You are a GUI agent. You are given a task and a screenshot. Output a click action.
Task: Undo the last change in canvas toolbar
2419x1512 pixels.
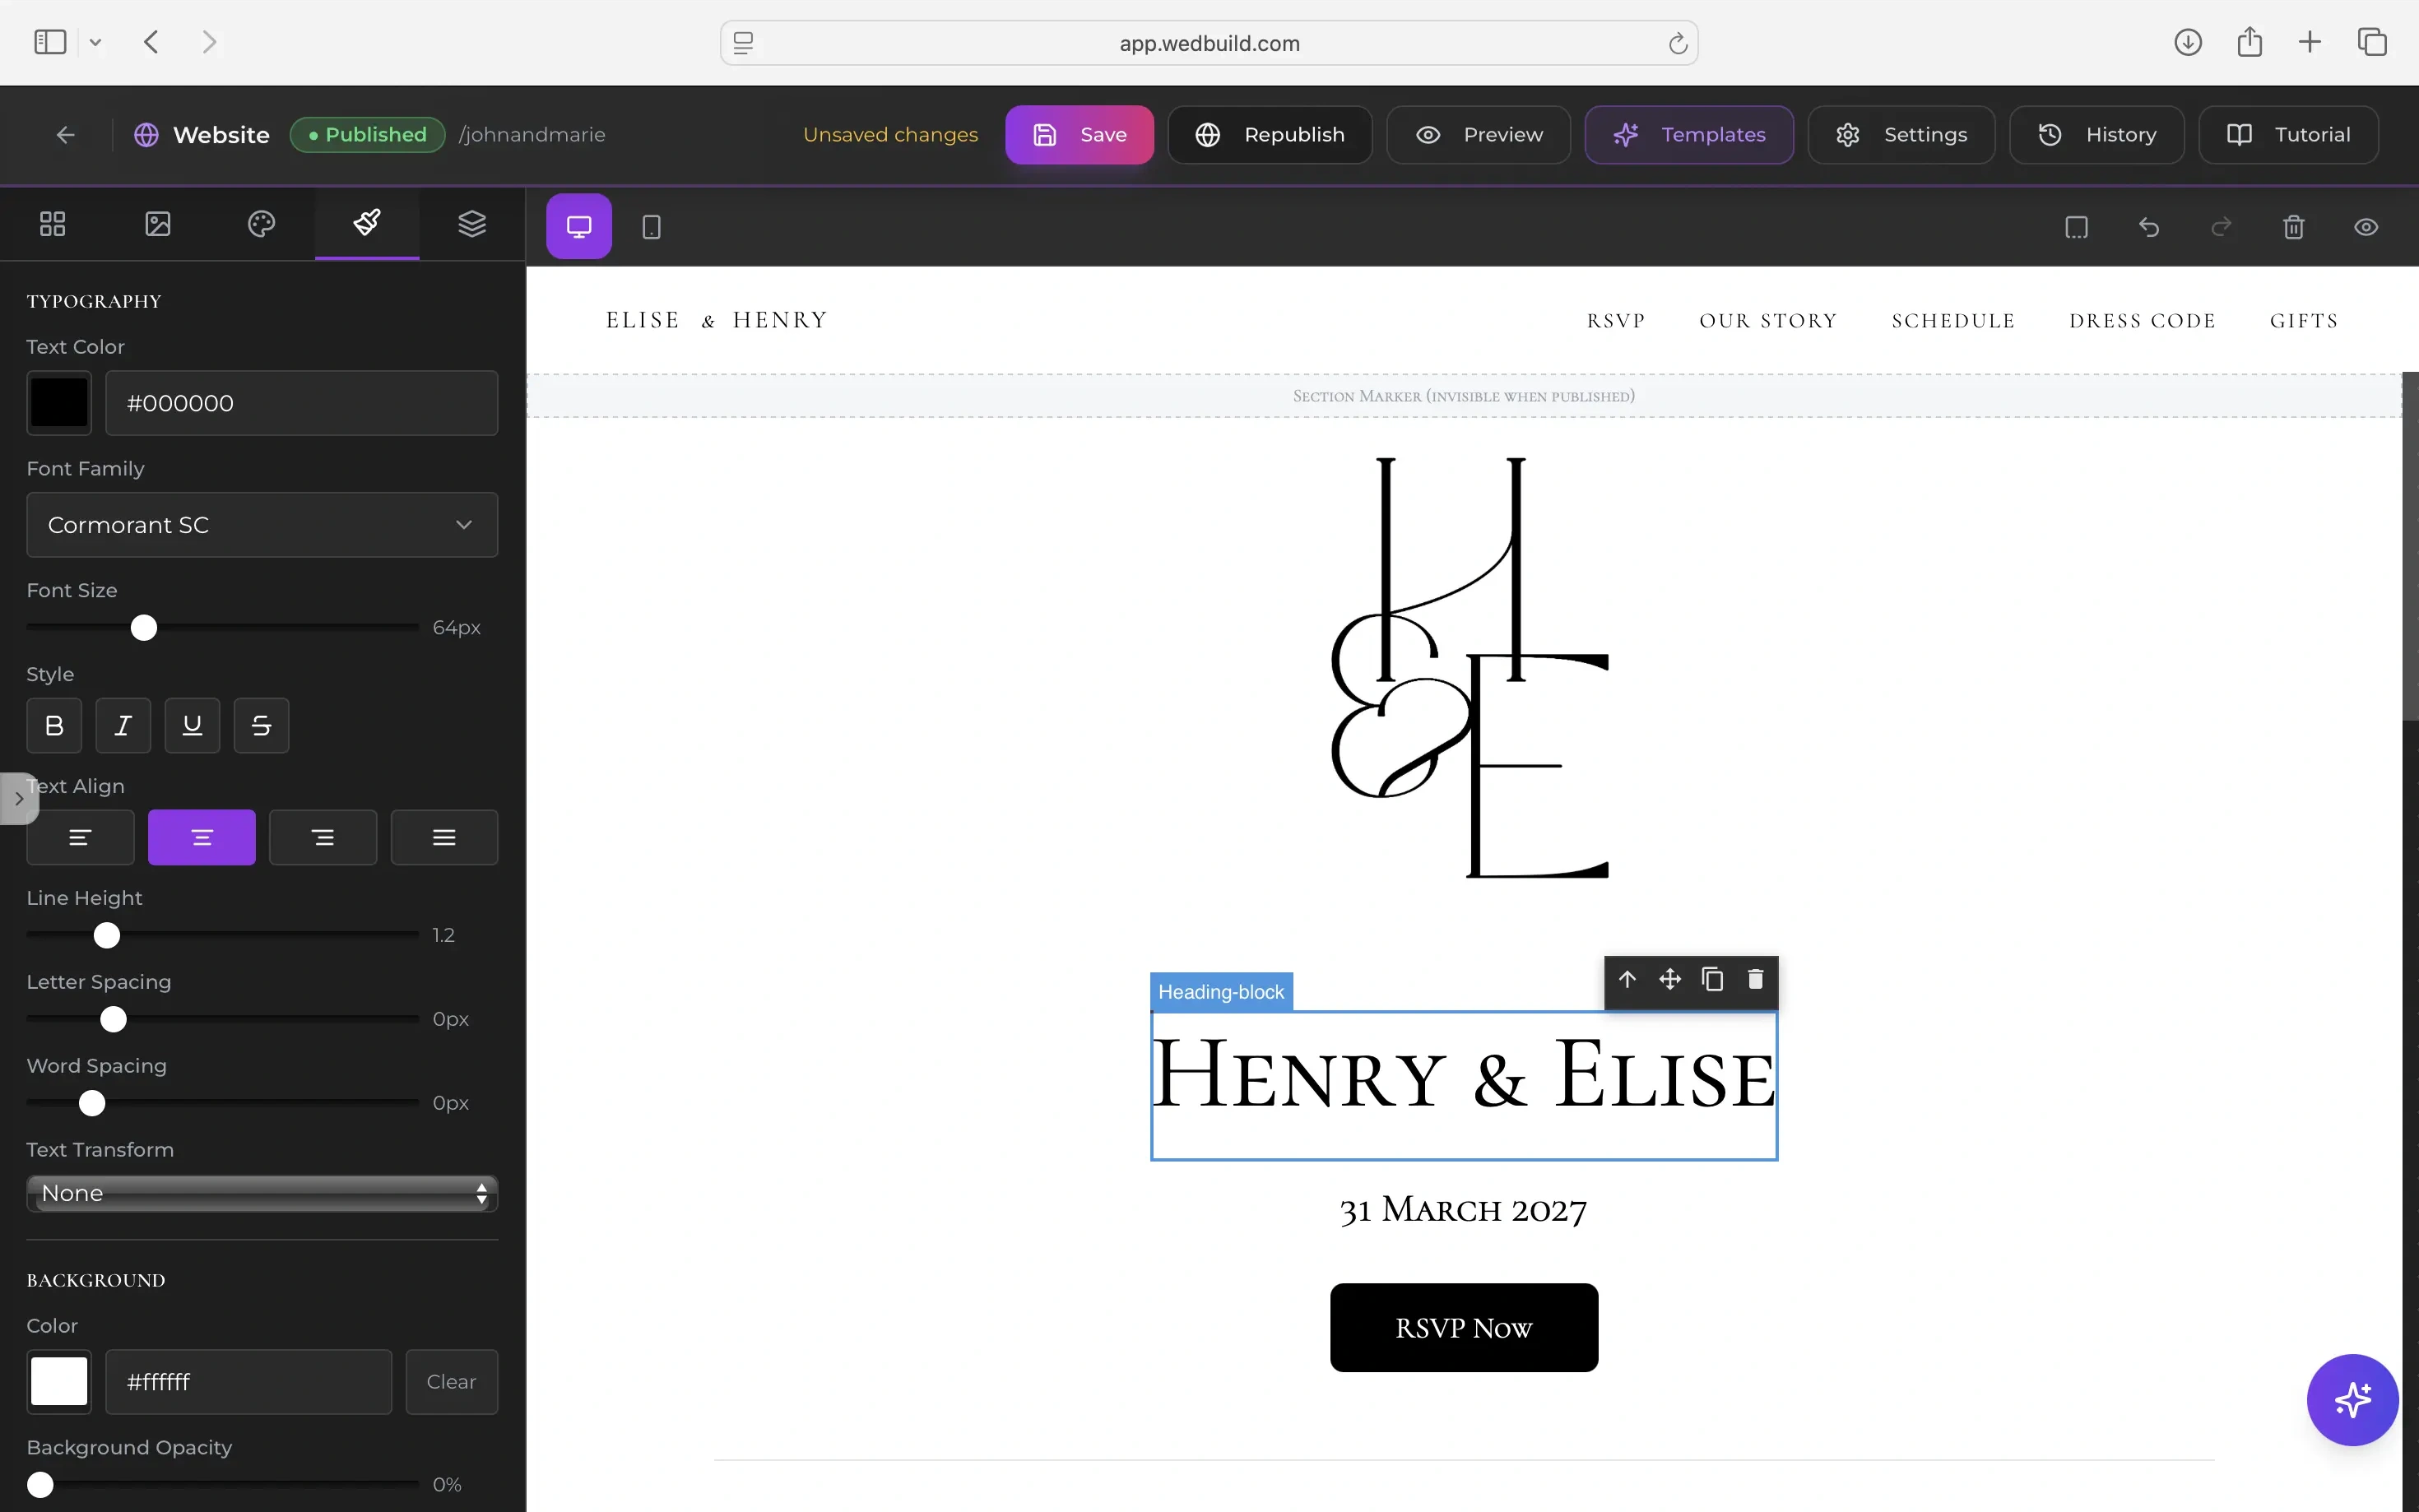(x=2148, y=227)
